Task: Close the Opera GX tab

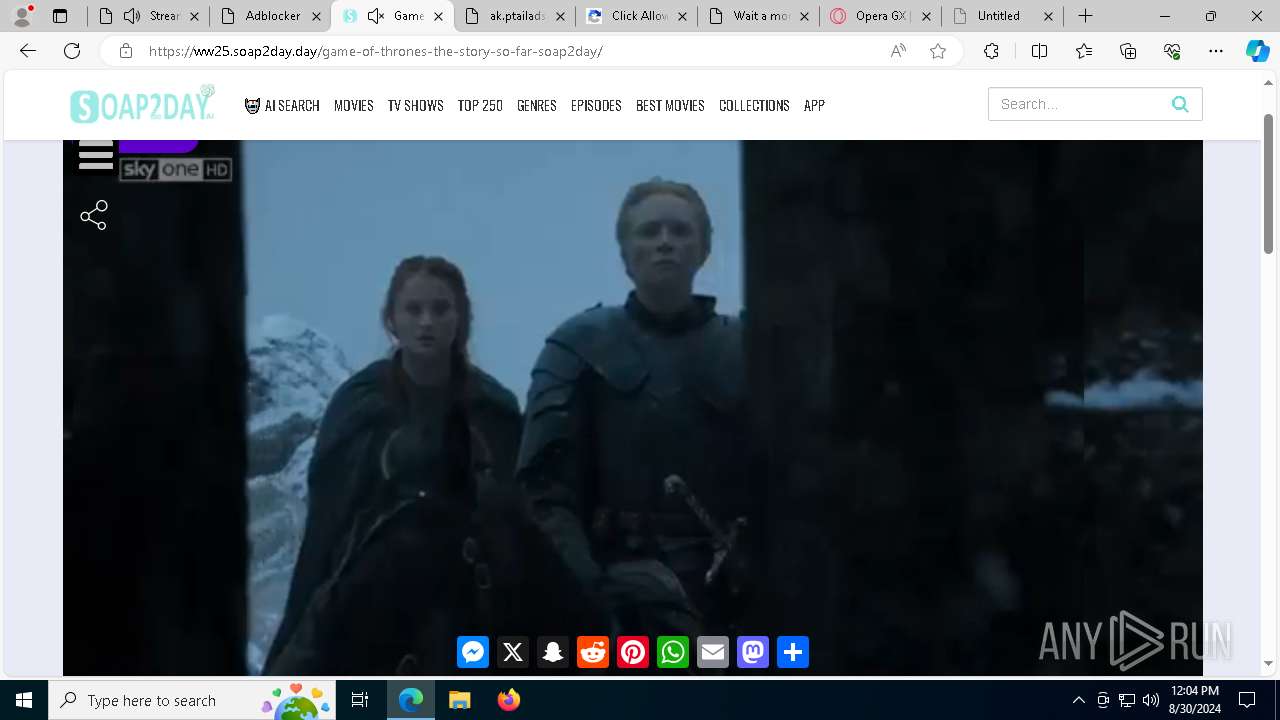Action: click(926, 16)
